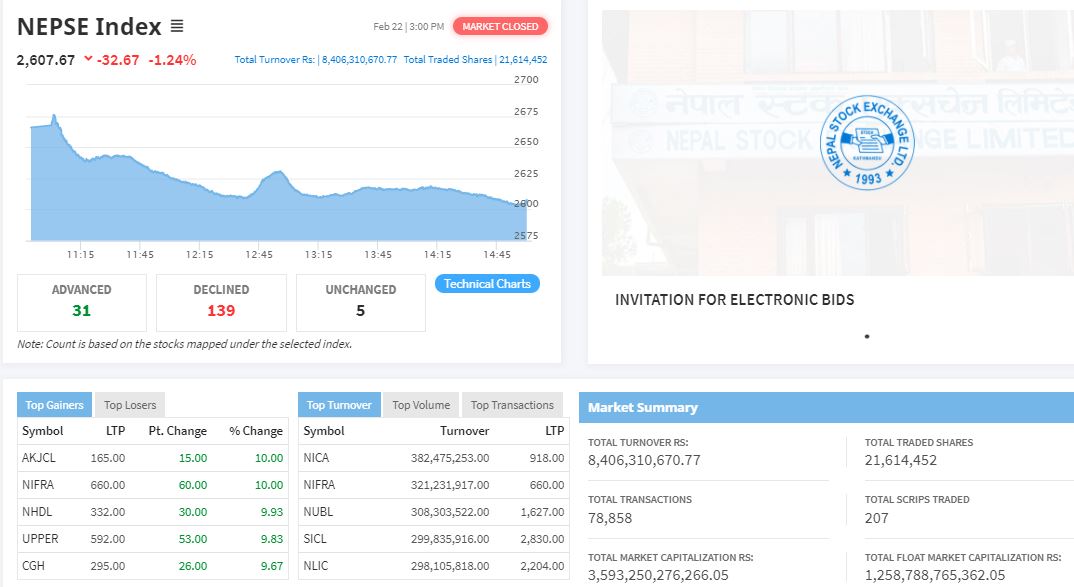1074x587 pixels.
Task: Open the hamburger menu beside NEPSE Index
Action: pos(177,26)
